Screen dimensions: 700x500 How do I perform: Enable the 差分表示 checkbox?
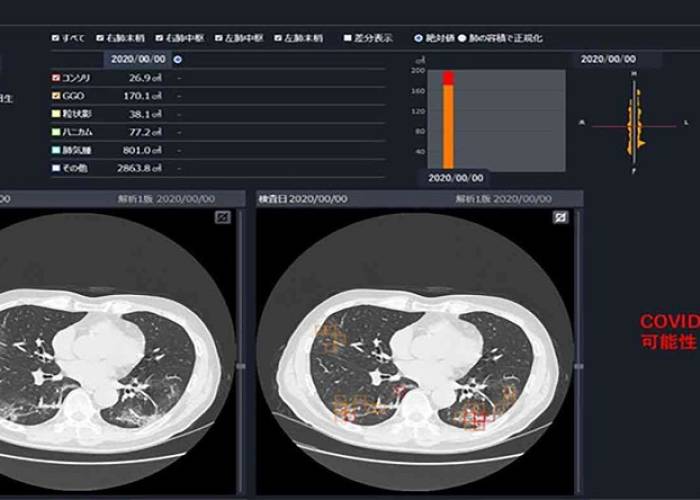pyautogui.click(x=348, y=38)
